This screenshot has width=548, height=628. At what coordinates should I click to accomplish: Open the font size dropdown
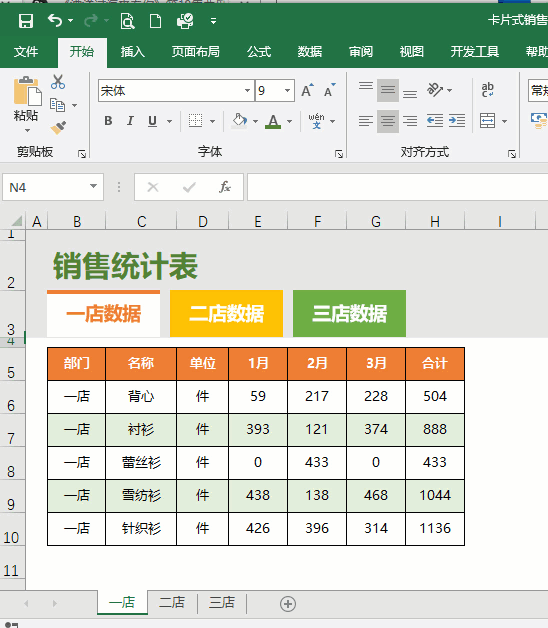click(287, 91)
